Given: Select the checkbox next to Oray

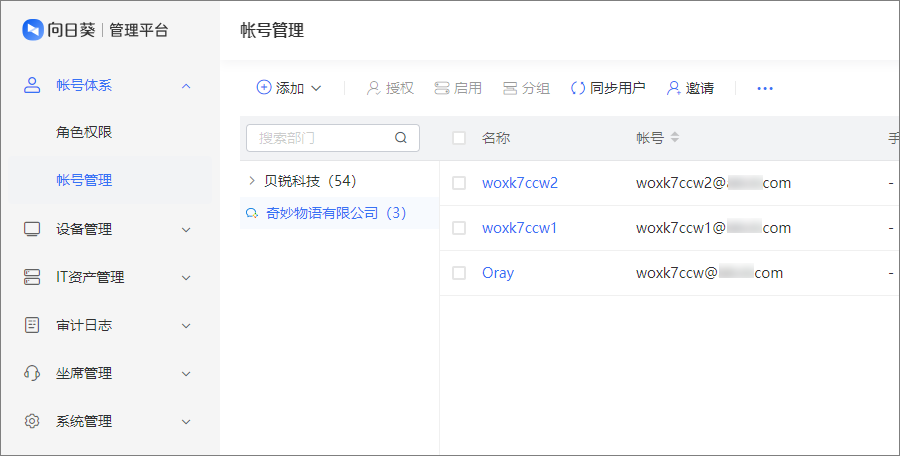Looking at the screenshot, I should pyautogui.click(x=459, y=273).
